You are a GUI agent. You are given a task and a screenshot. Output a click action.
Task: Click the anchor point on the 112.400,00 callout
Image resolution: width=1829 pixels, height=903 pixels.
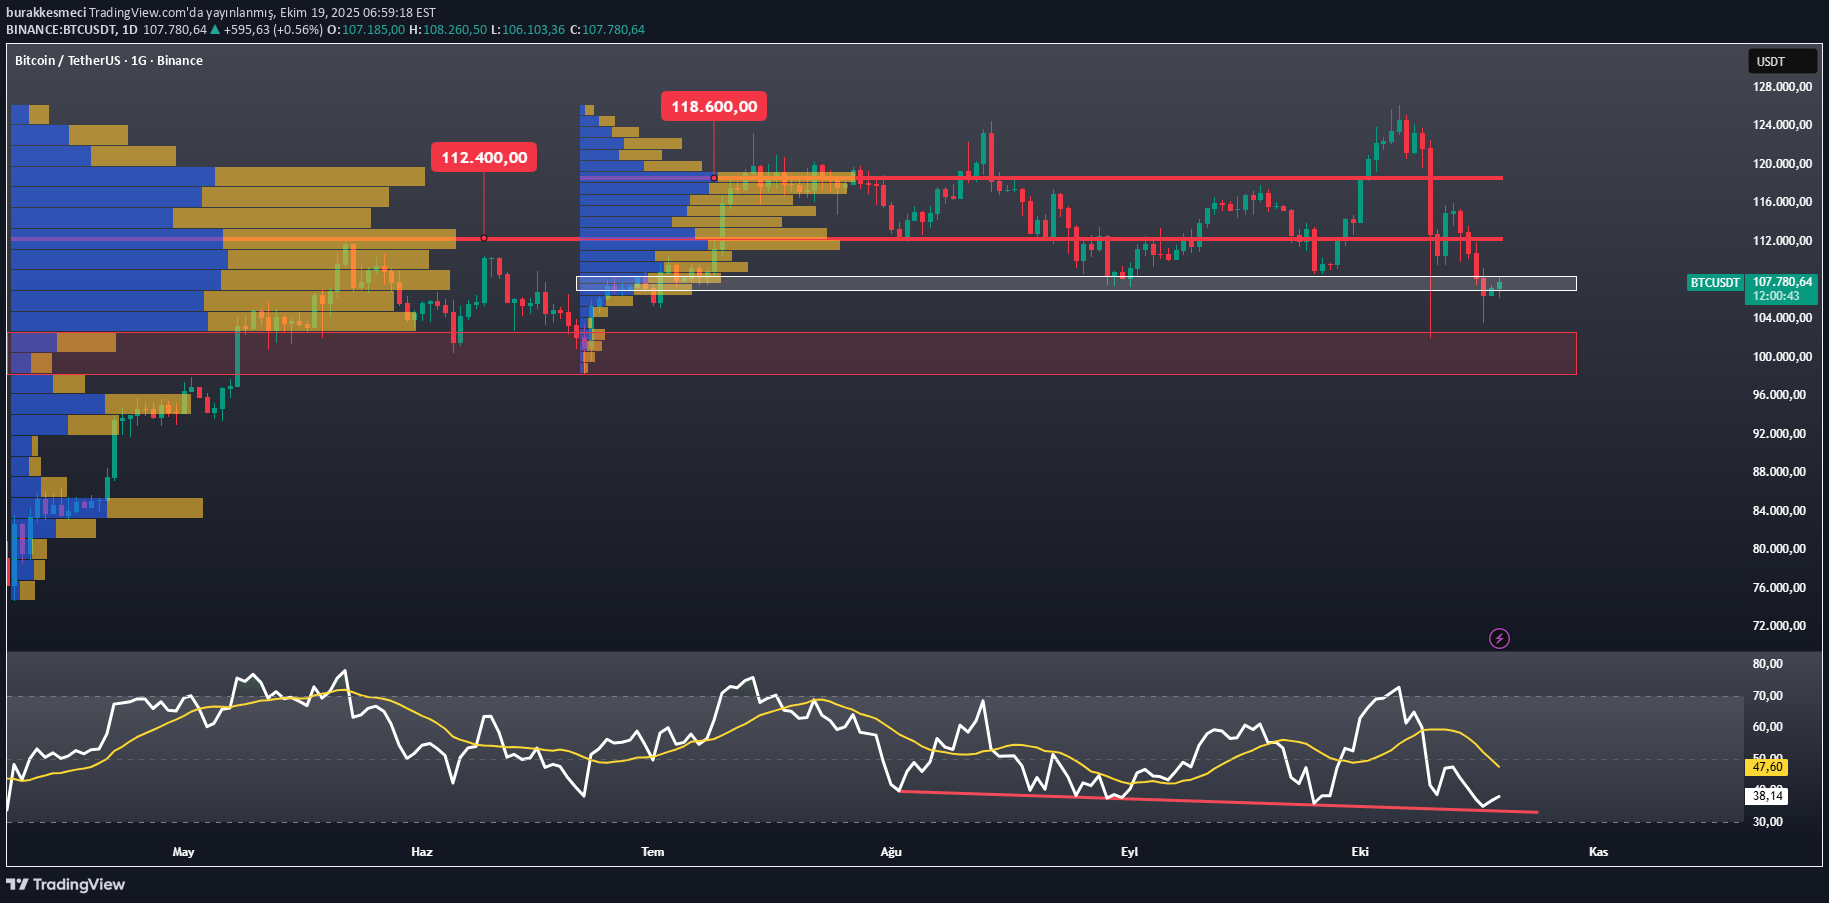click(484, 238)
